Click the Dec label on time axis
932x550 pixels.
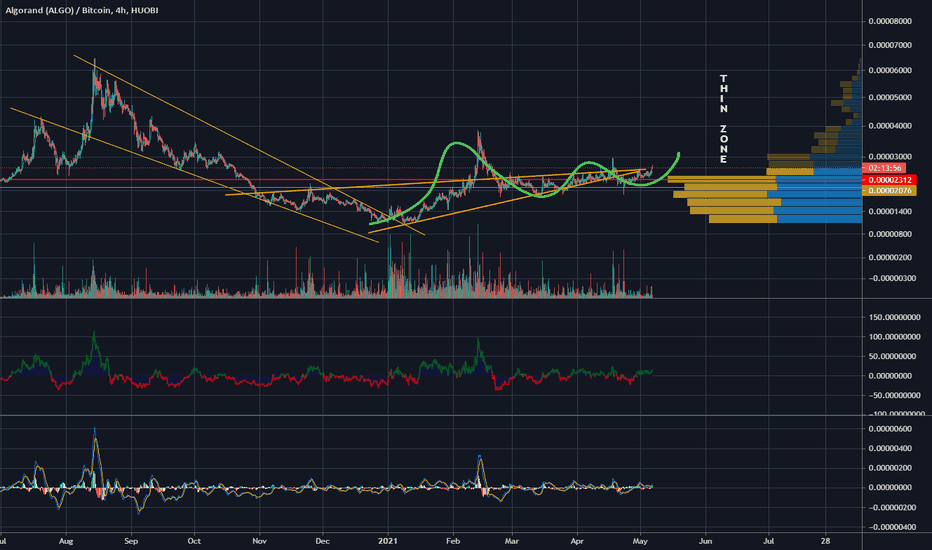tap(322, 541)
